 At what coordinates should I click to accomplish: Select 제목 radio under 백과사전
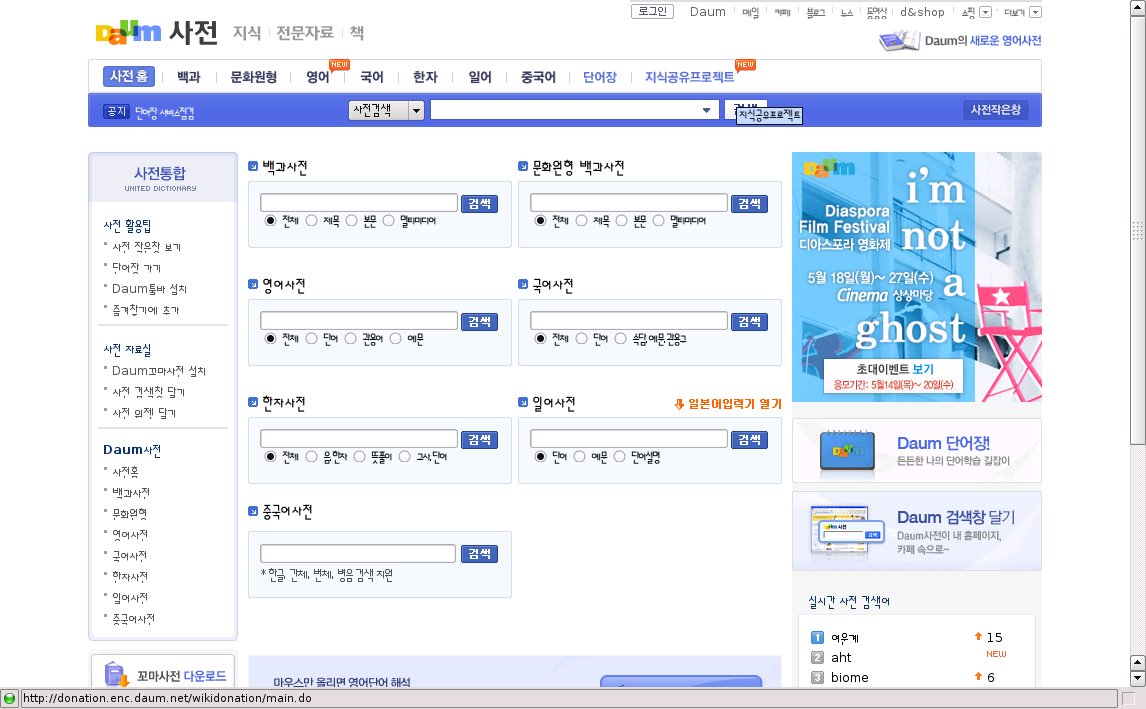[x=312, y=220]
